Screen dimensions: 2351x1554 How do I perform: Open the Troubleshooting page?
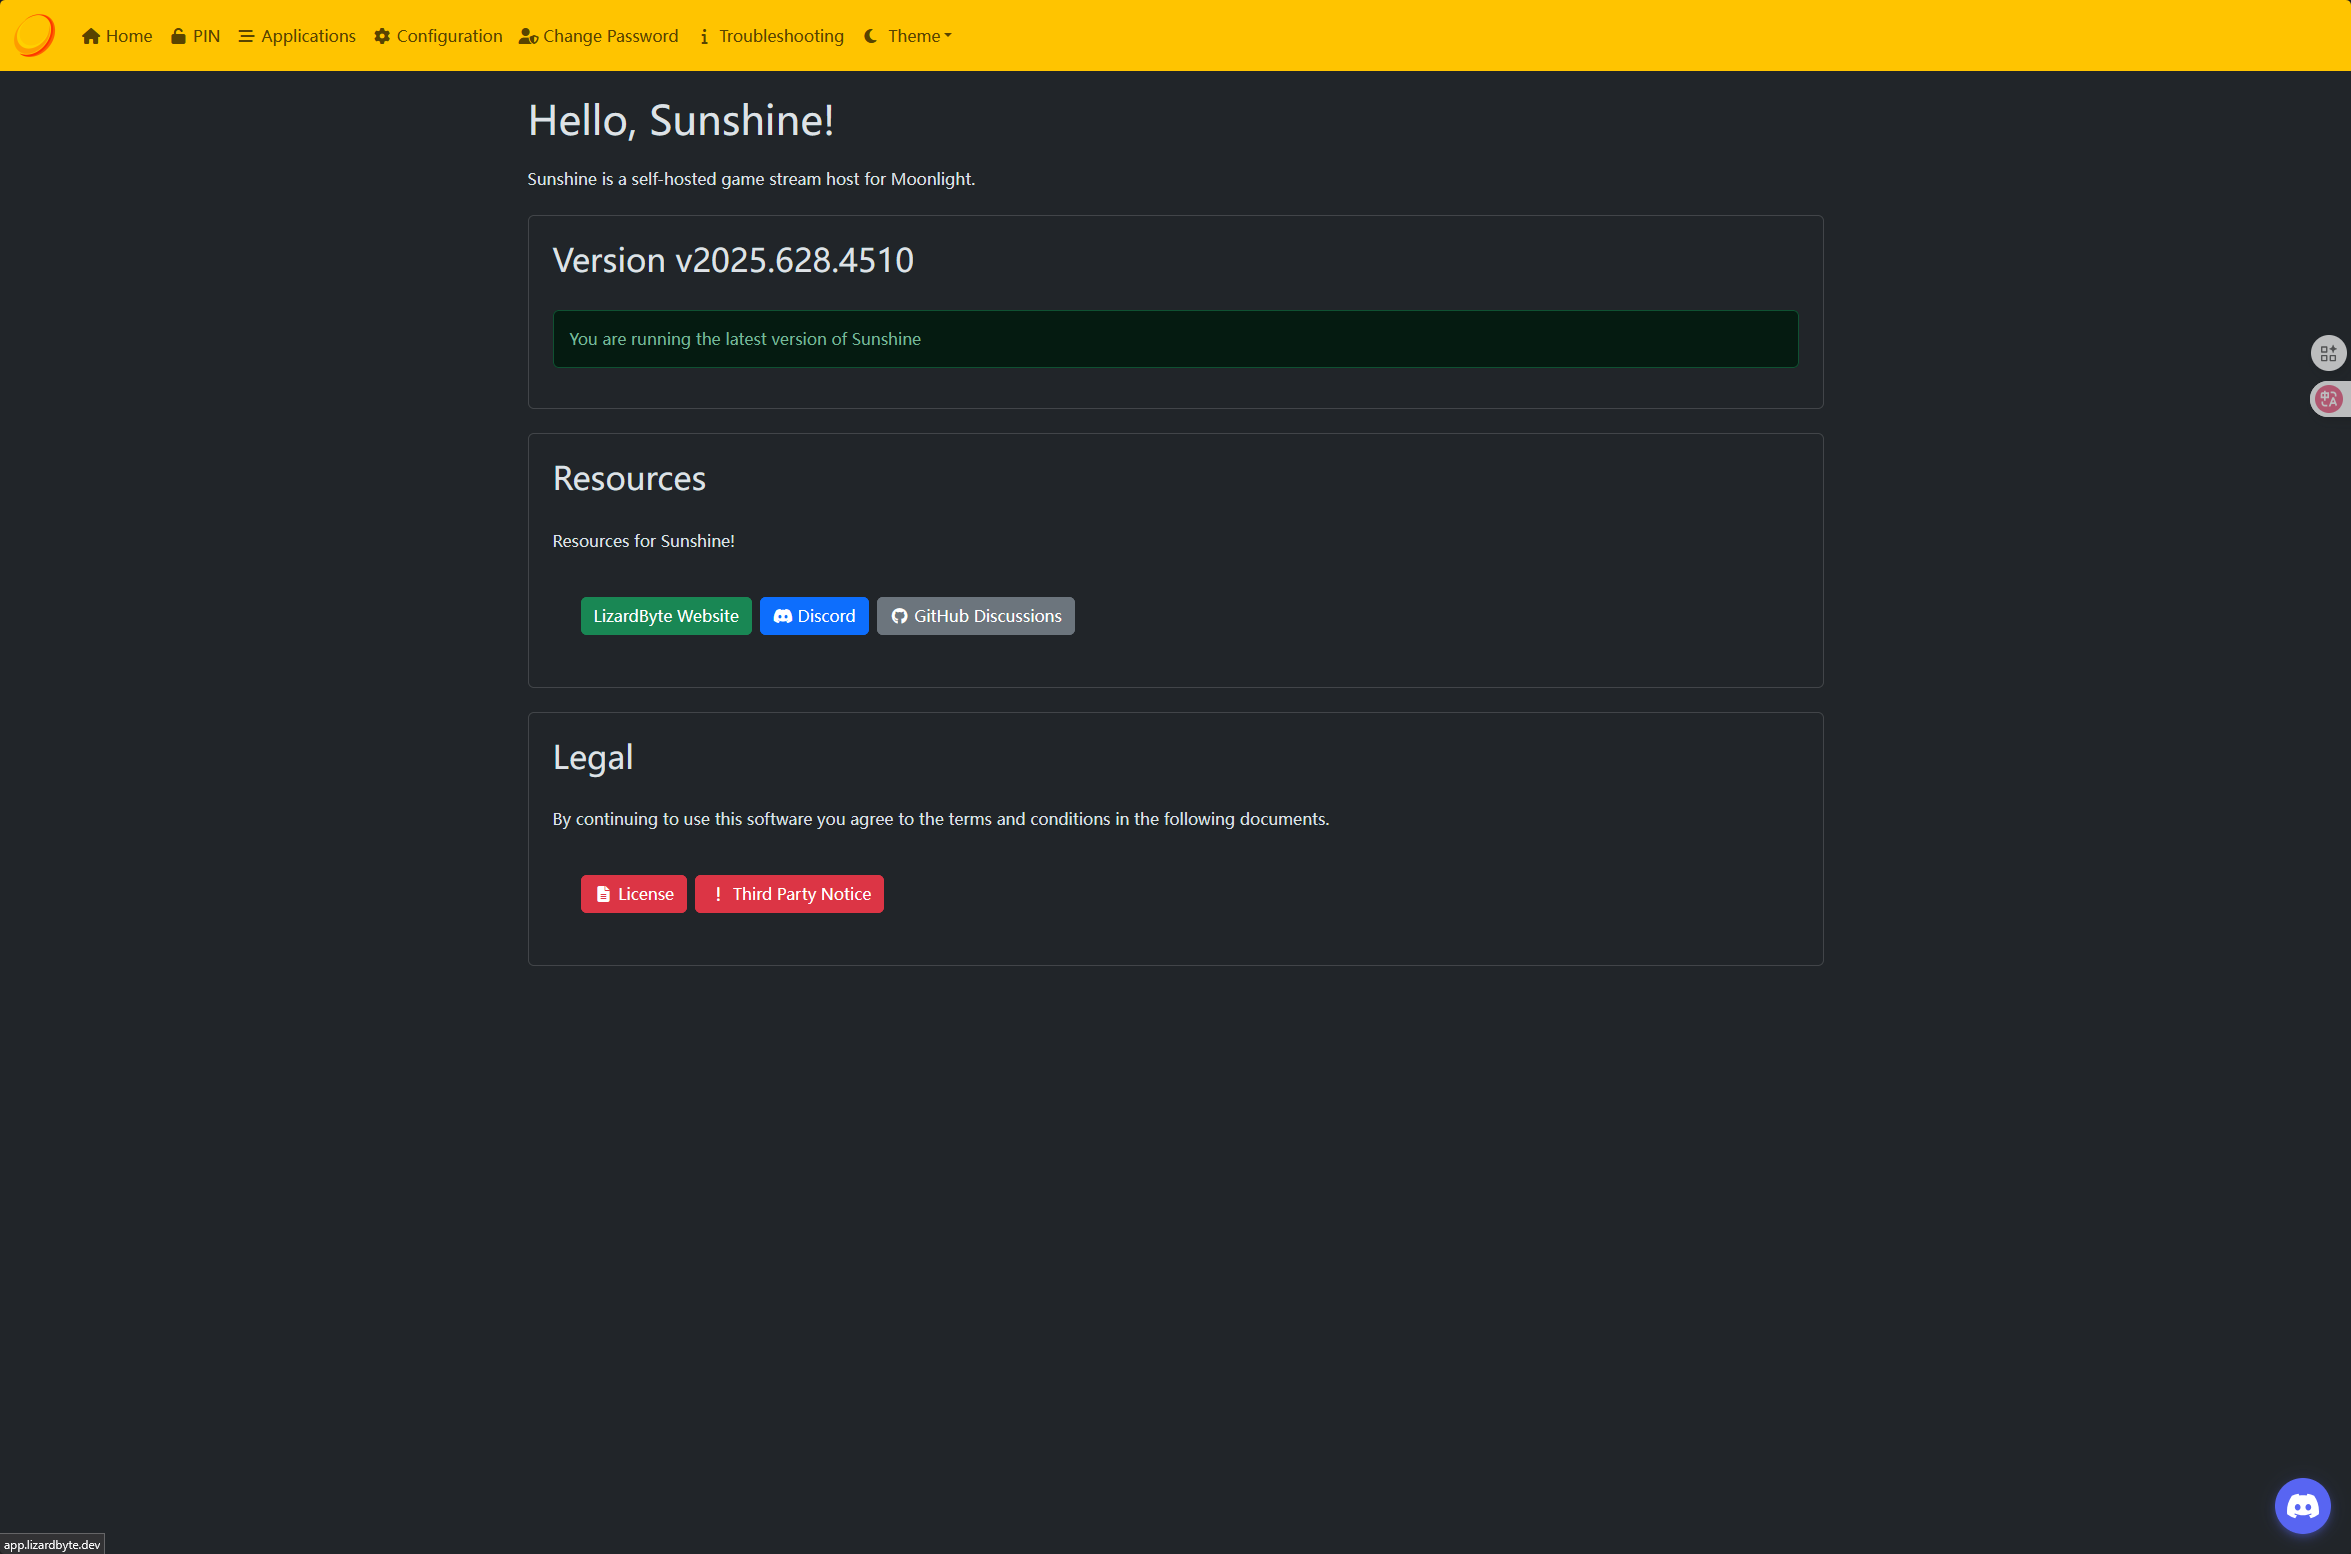pos(781,36)
